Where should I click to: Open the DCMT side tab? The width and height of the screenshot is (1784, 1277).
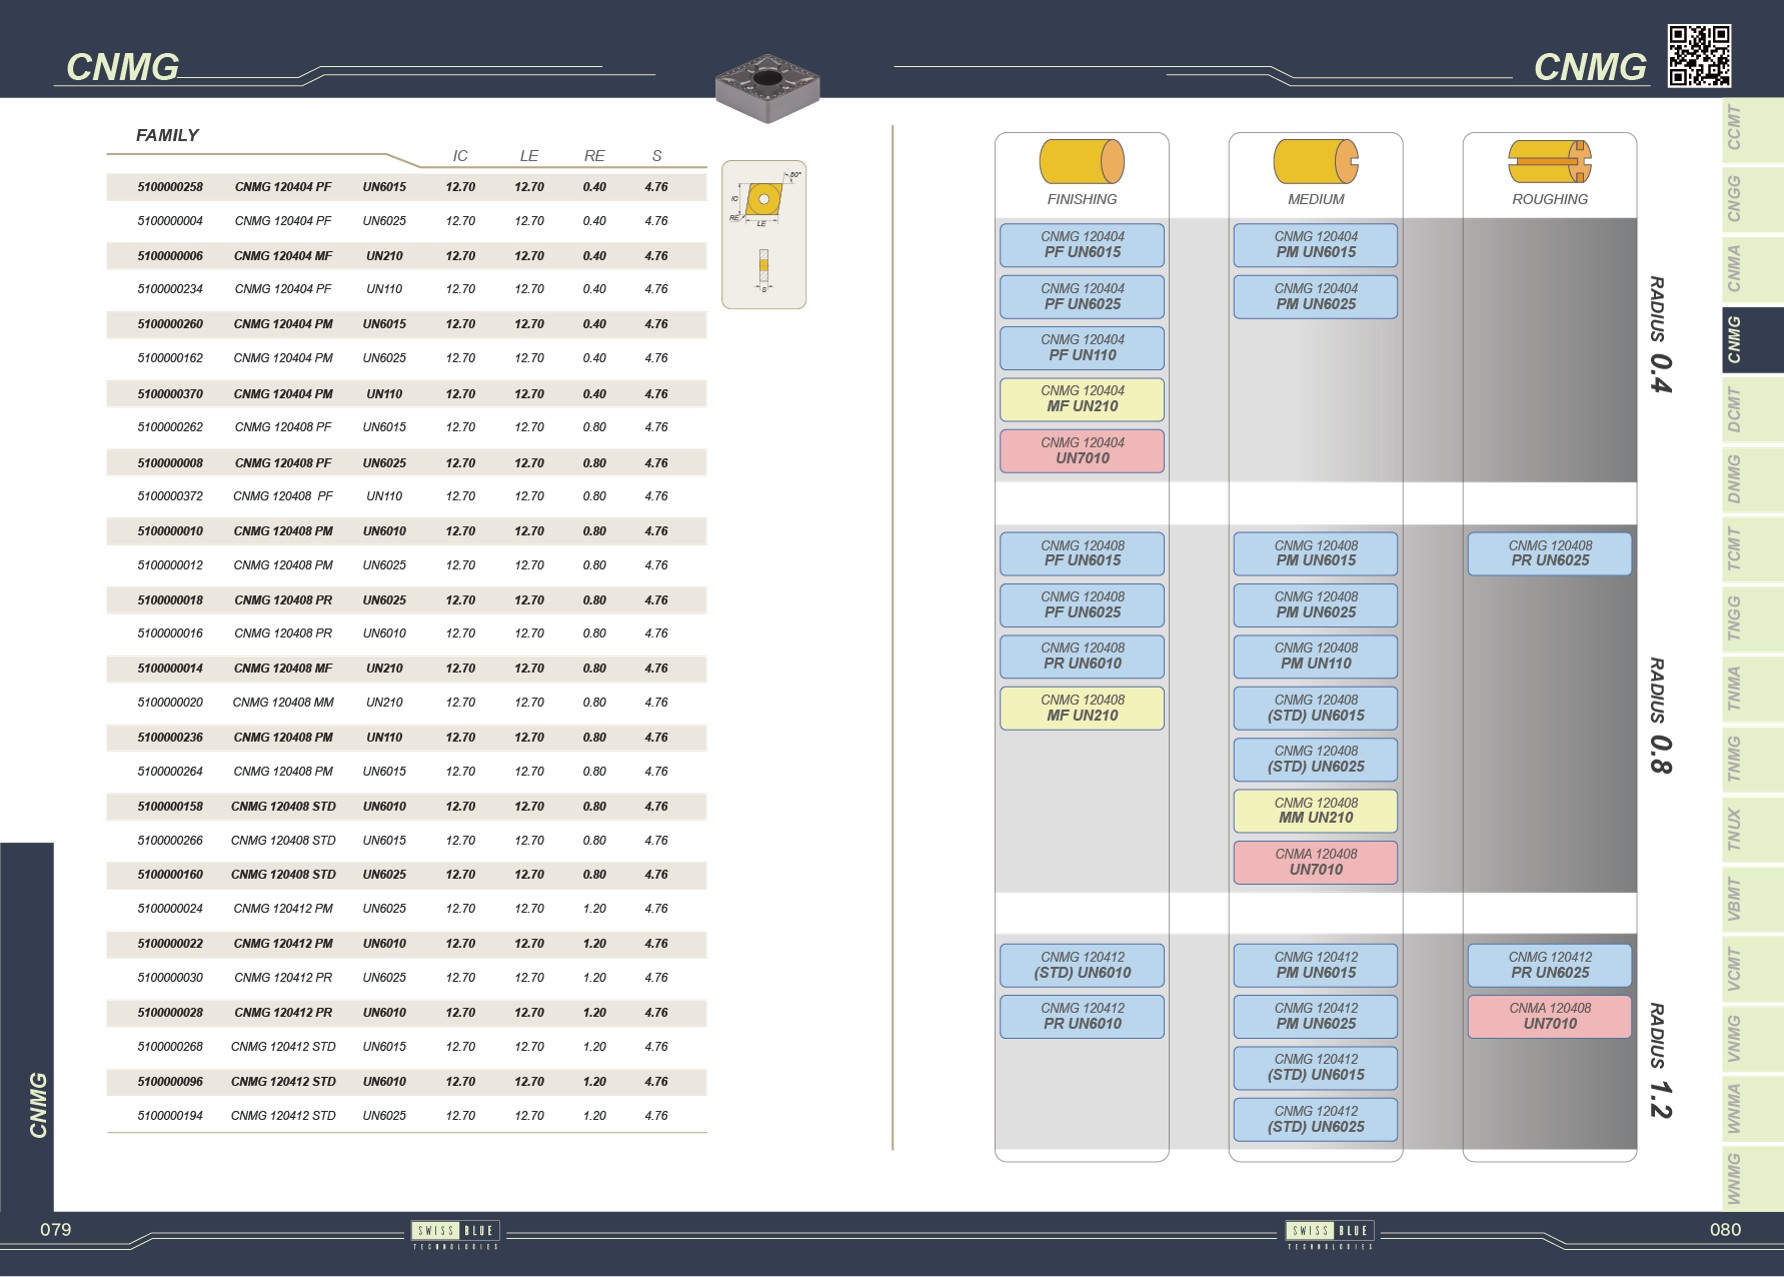click(1752, 409)
